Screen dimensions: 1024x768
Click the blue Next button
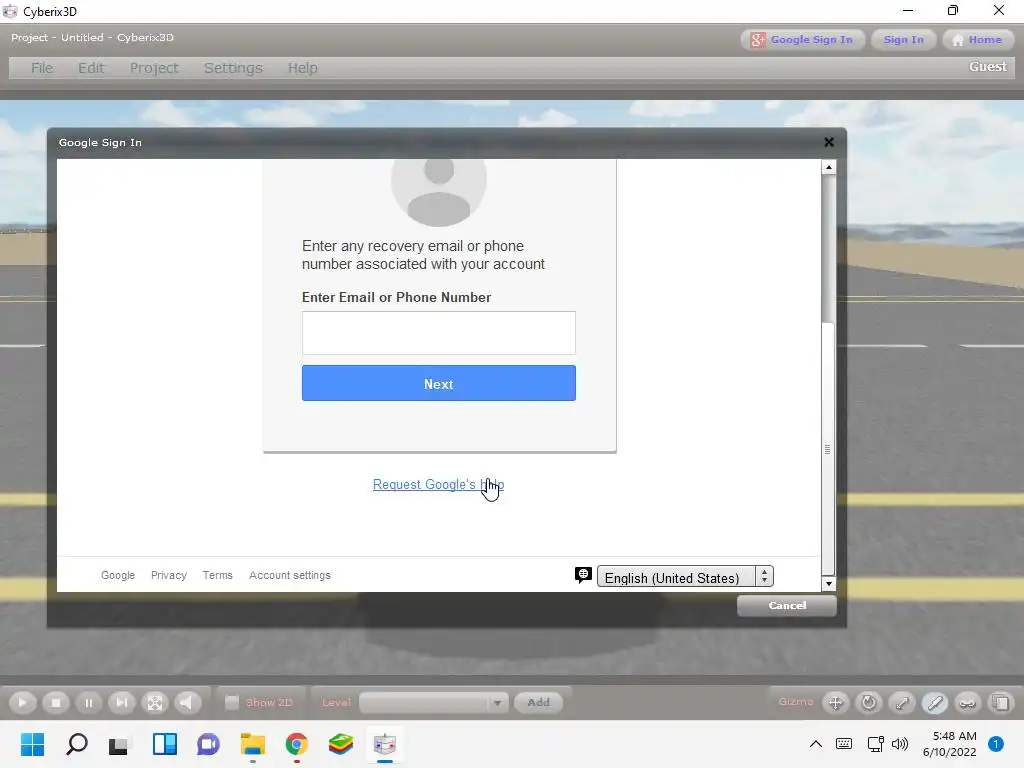pyautogui.click(x=439, y=383)
